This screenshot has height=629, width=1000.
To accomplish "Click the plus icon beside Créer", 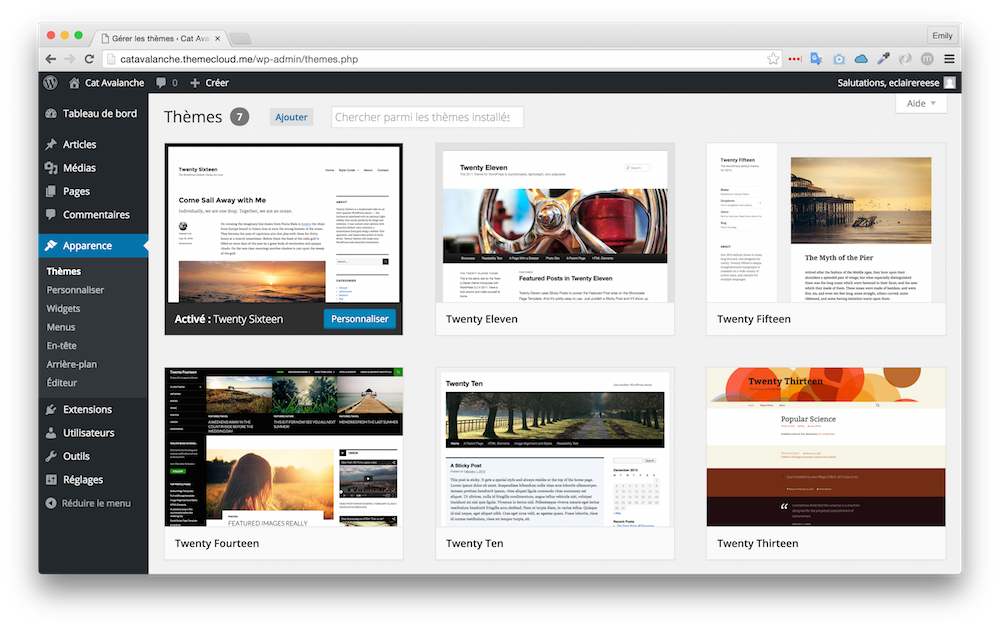I will (x=195, y=83).
